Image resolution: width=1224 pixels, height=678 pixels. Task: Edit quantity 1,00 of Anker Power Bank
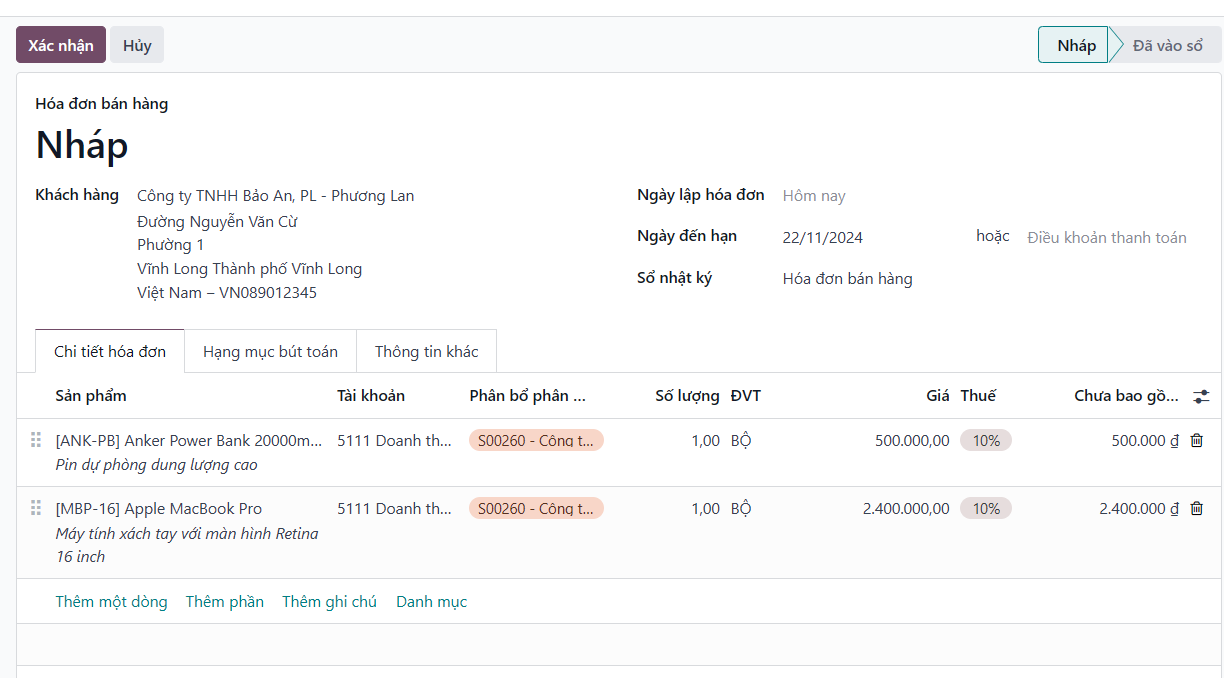(x=705, y=440)
